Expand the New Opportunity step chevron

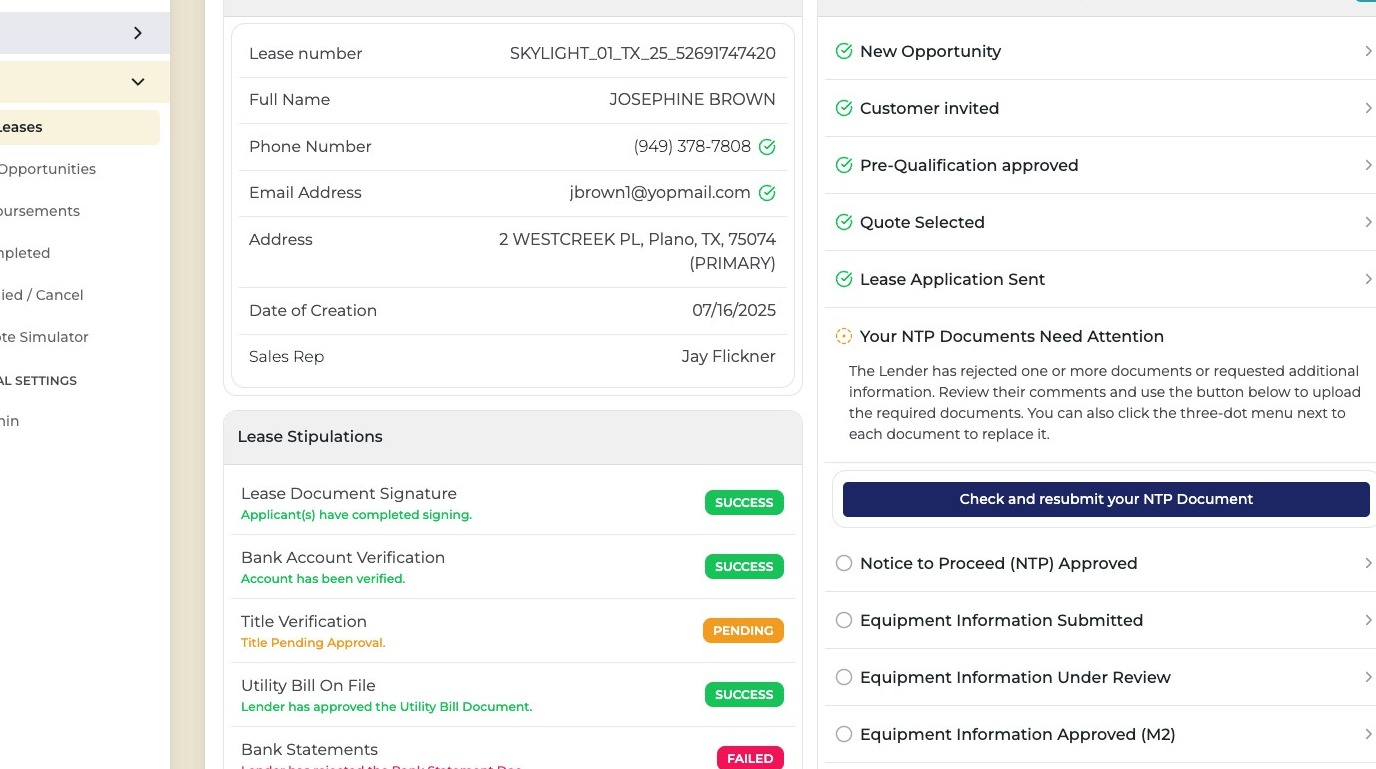[x=1368, y=51]
